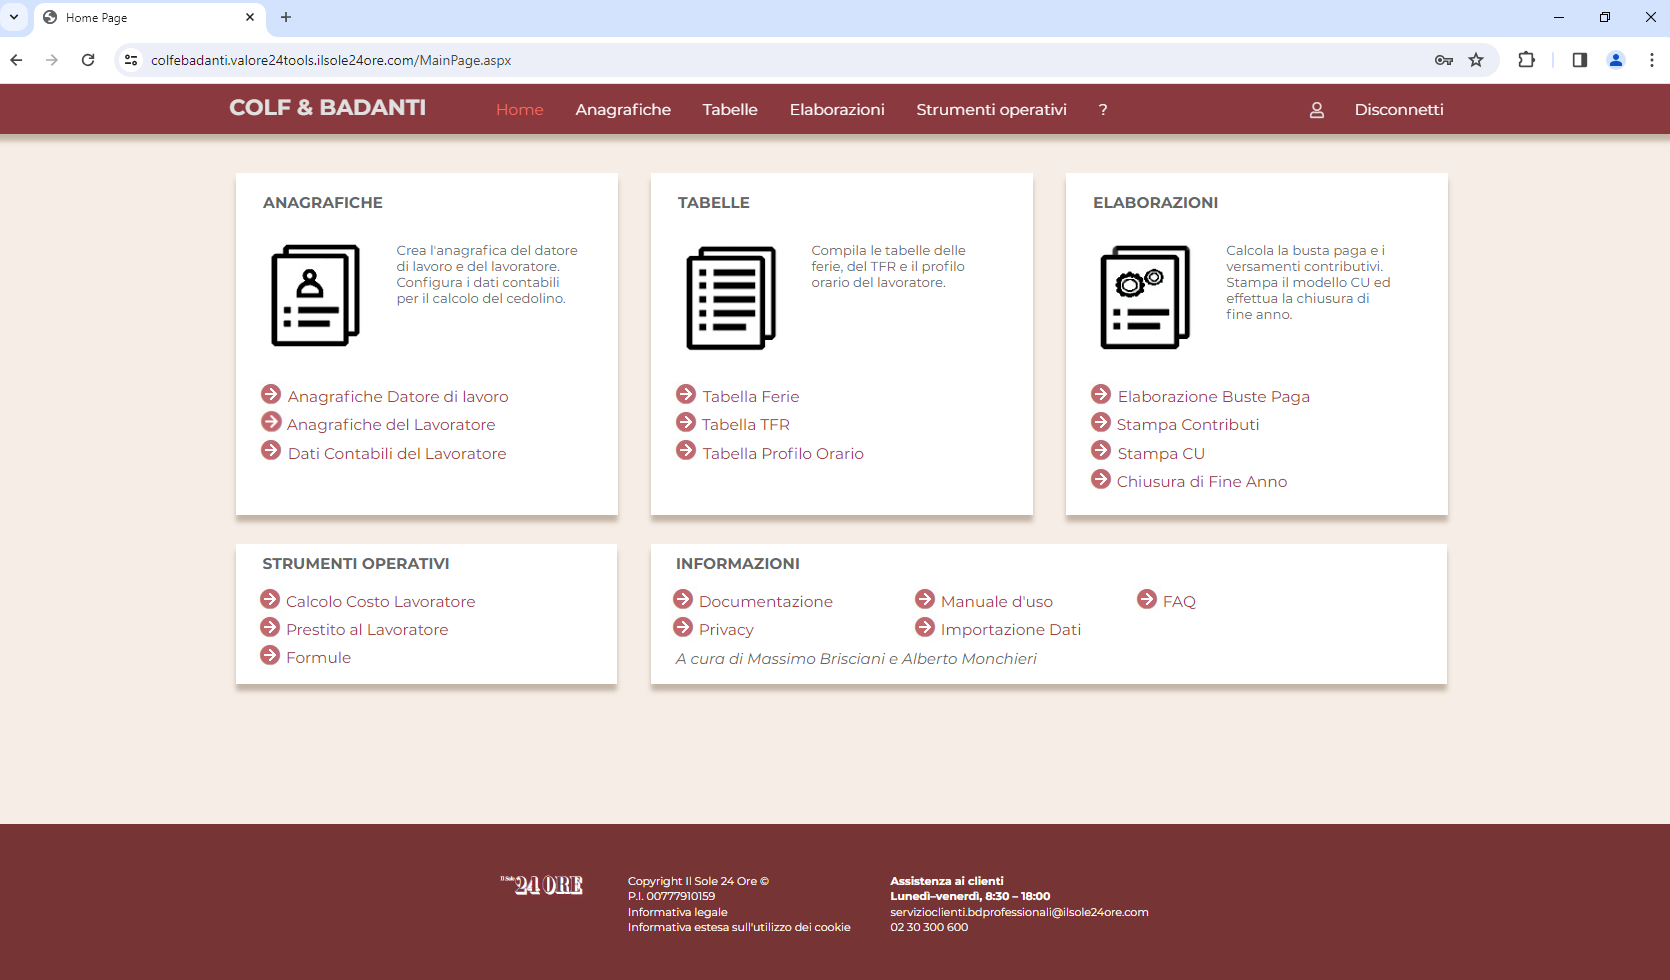
Task: Open the browser extensions puzzle icon
Action: coord(1526,60)
